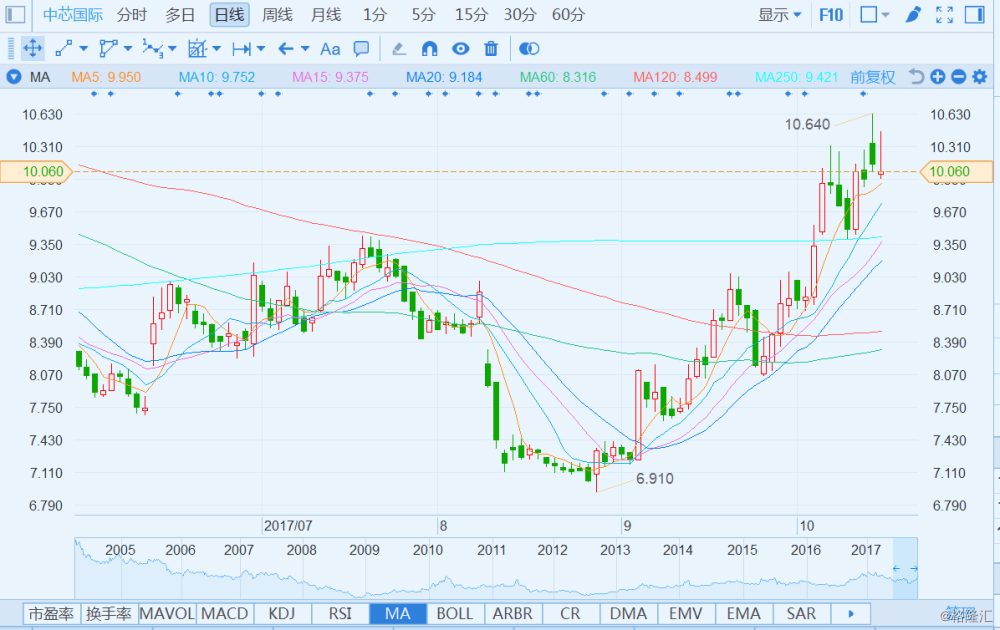The width and height of the screenshot is (1000, 630).
Task: Click the timeline range slider handle
Action: [x=904, y=568]
